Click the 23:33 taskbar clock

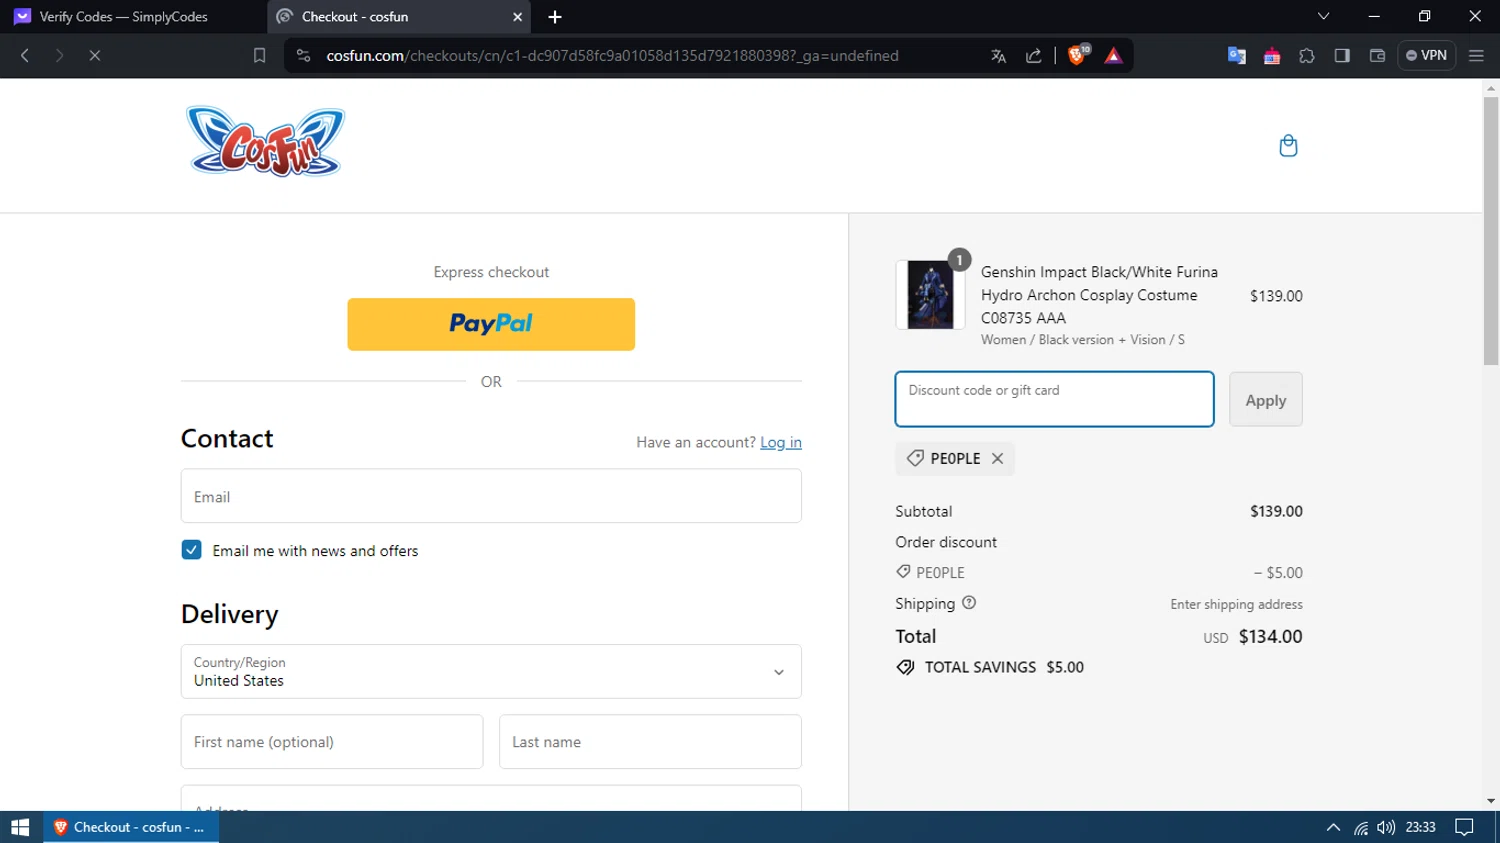(x=1420, y=827)
